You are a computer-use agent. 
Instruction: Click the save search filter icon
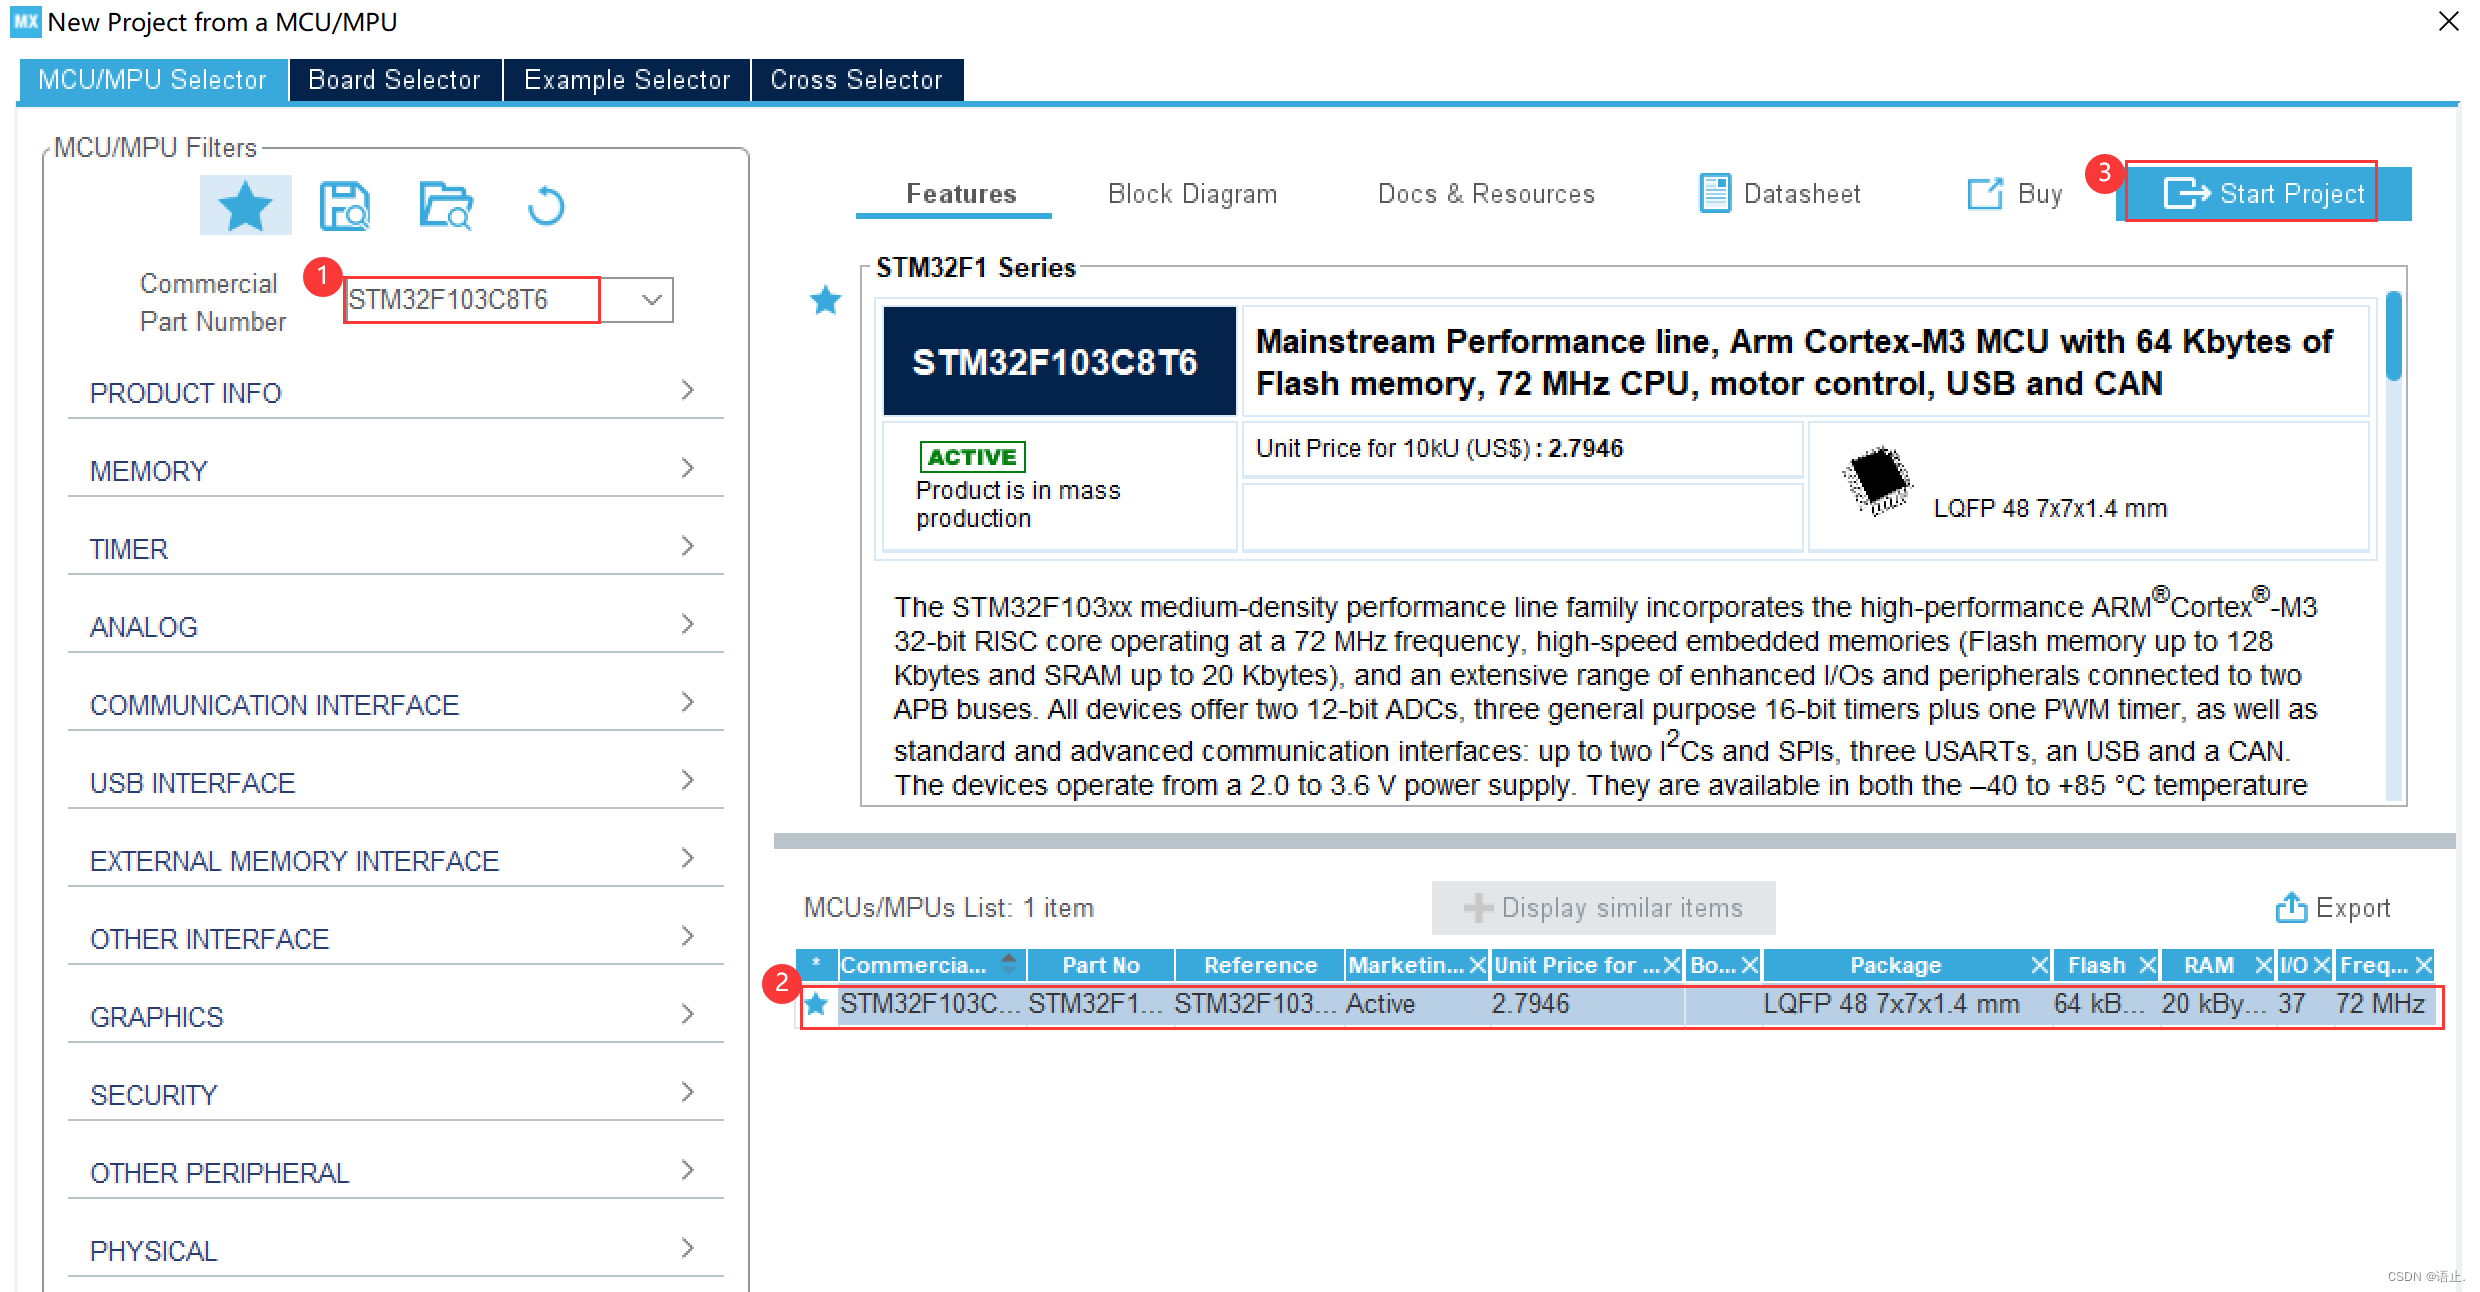345,206
